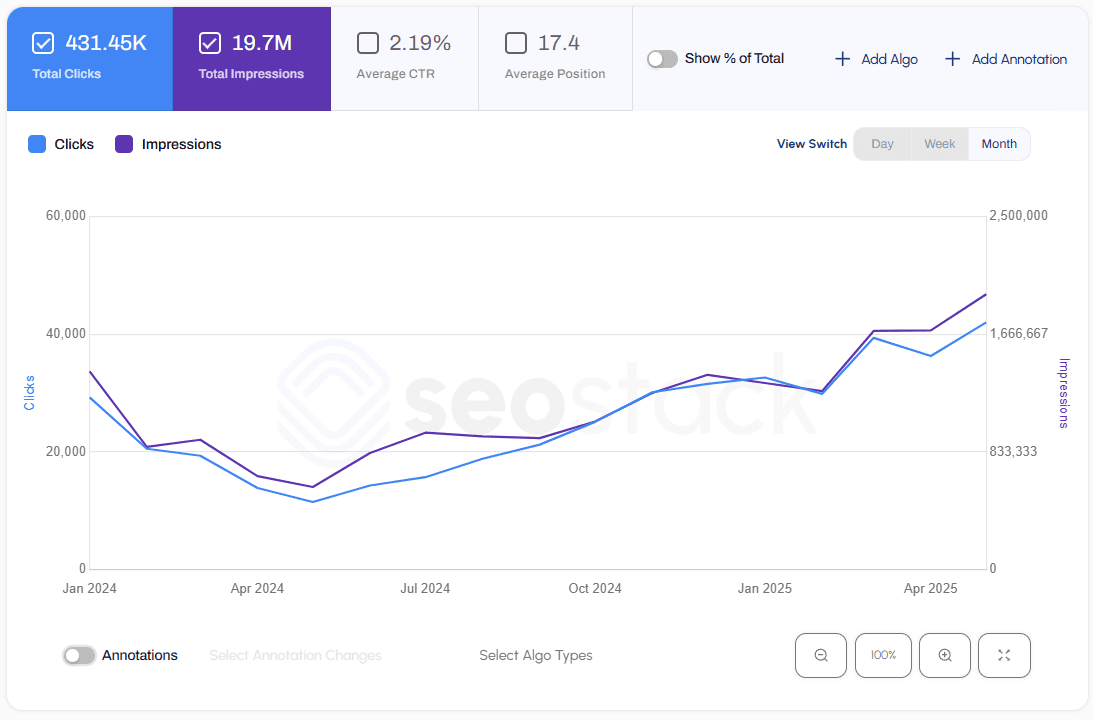This screenshot has width=1093, height=720.
Task: Click the Add Annotation link
Action: pyautogui.click(x=1016, y=59)
